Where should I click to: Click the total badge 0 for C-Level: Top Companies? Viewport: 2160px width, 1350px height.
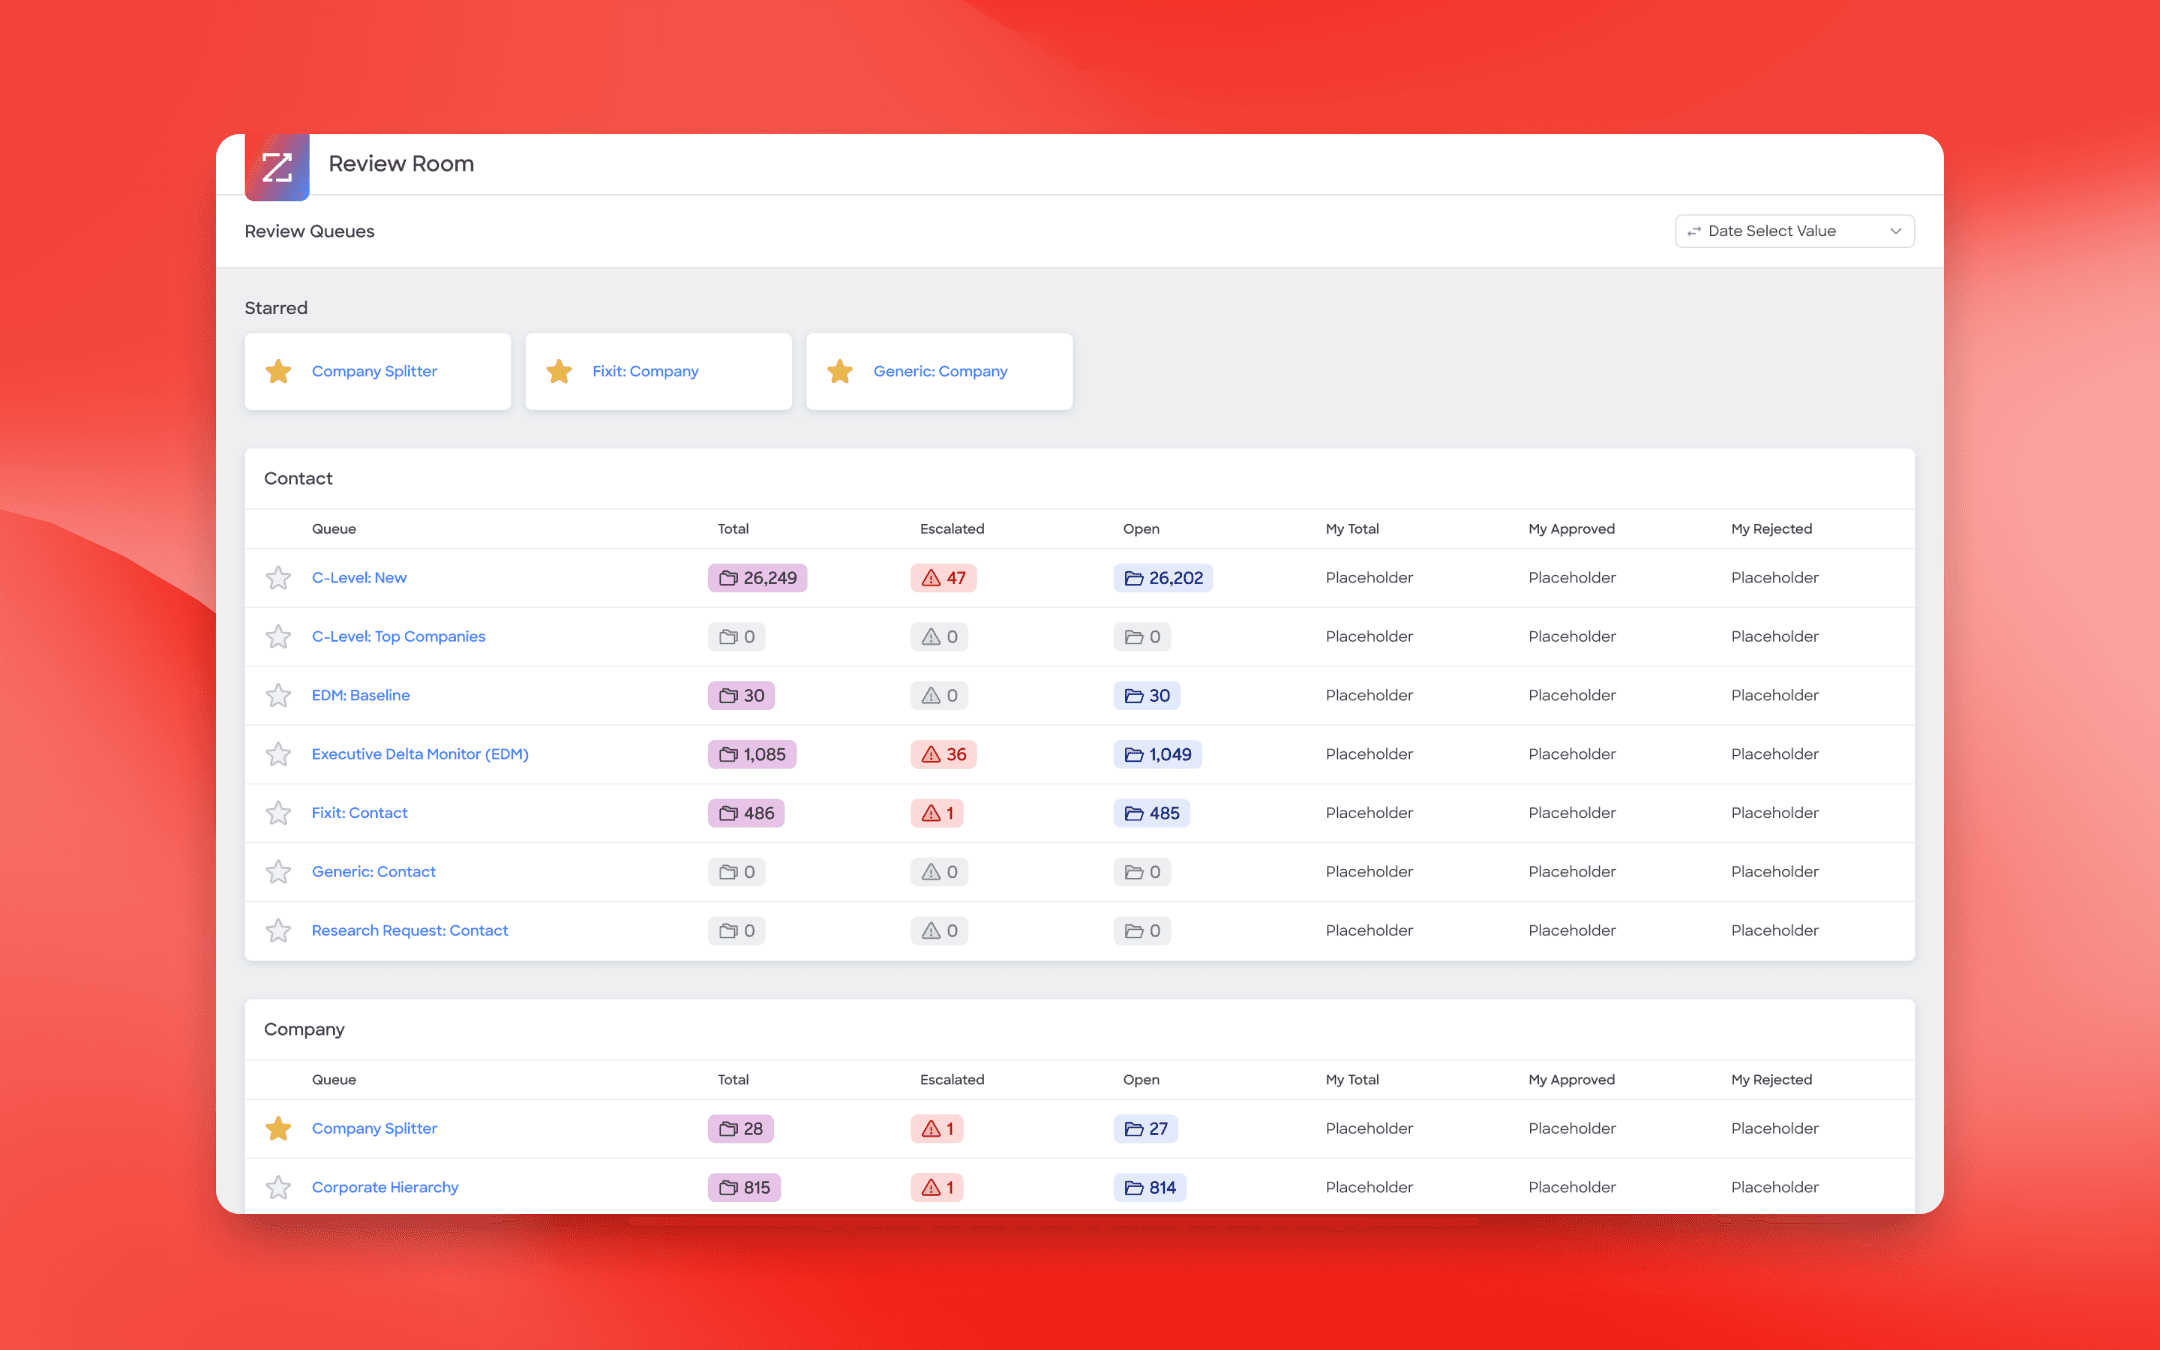[x=737, y=637]
